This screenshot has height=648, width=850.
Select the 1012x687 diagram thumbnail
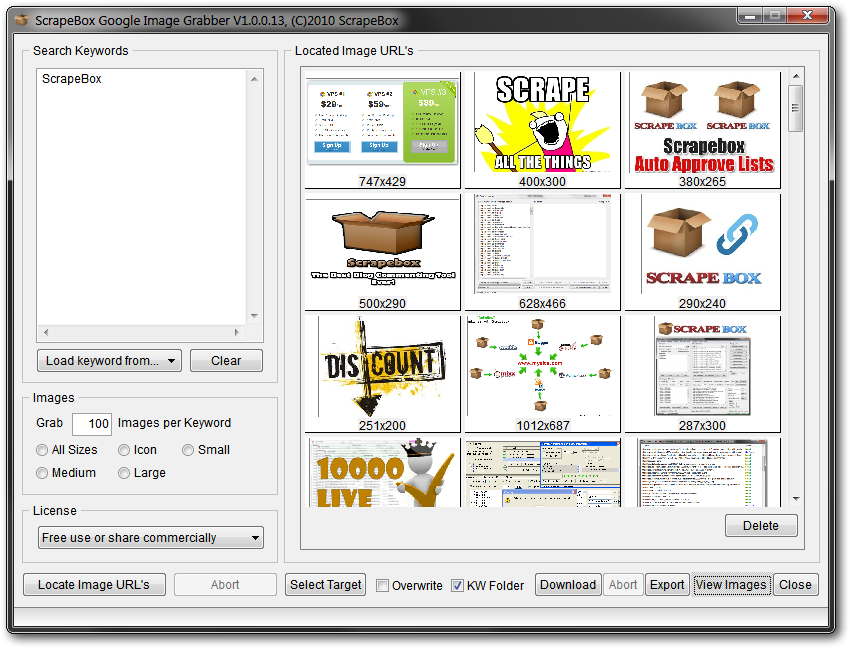point(542,366)
